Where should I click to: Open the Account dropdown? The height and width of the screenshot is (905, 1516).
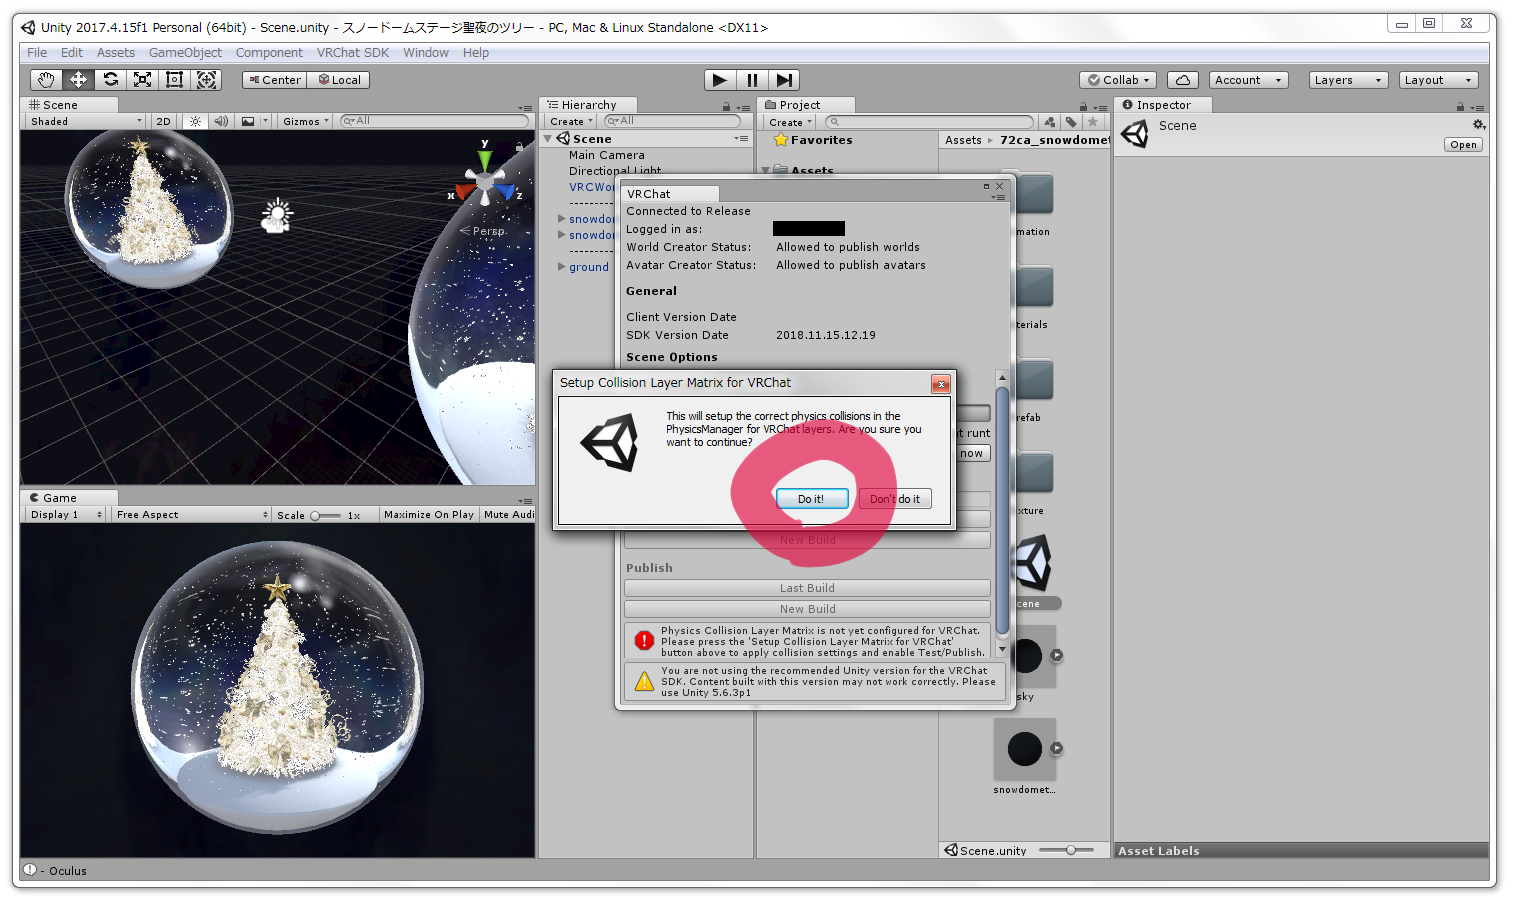point(1248,80)
